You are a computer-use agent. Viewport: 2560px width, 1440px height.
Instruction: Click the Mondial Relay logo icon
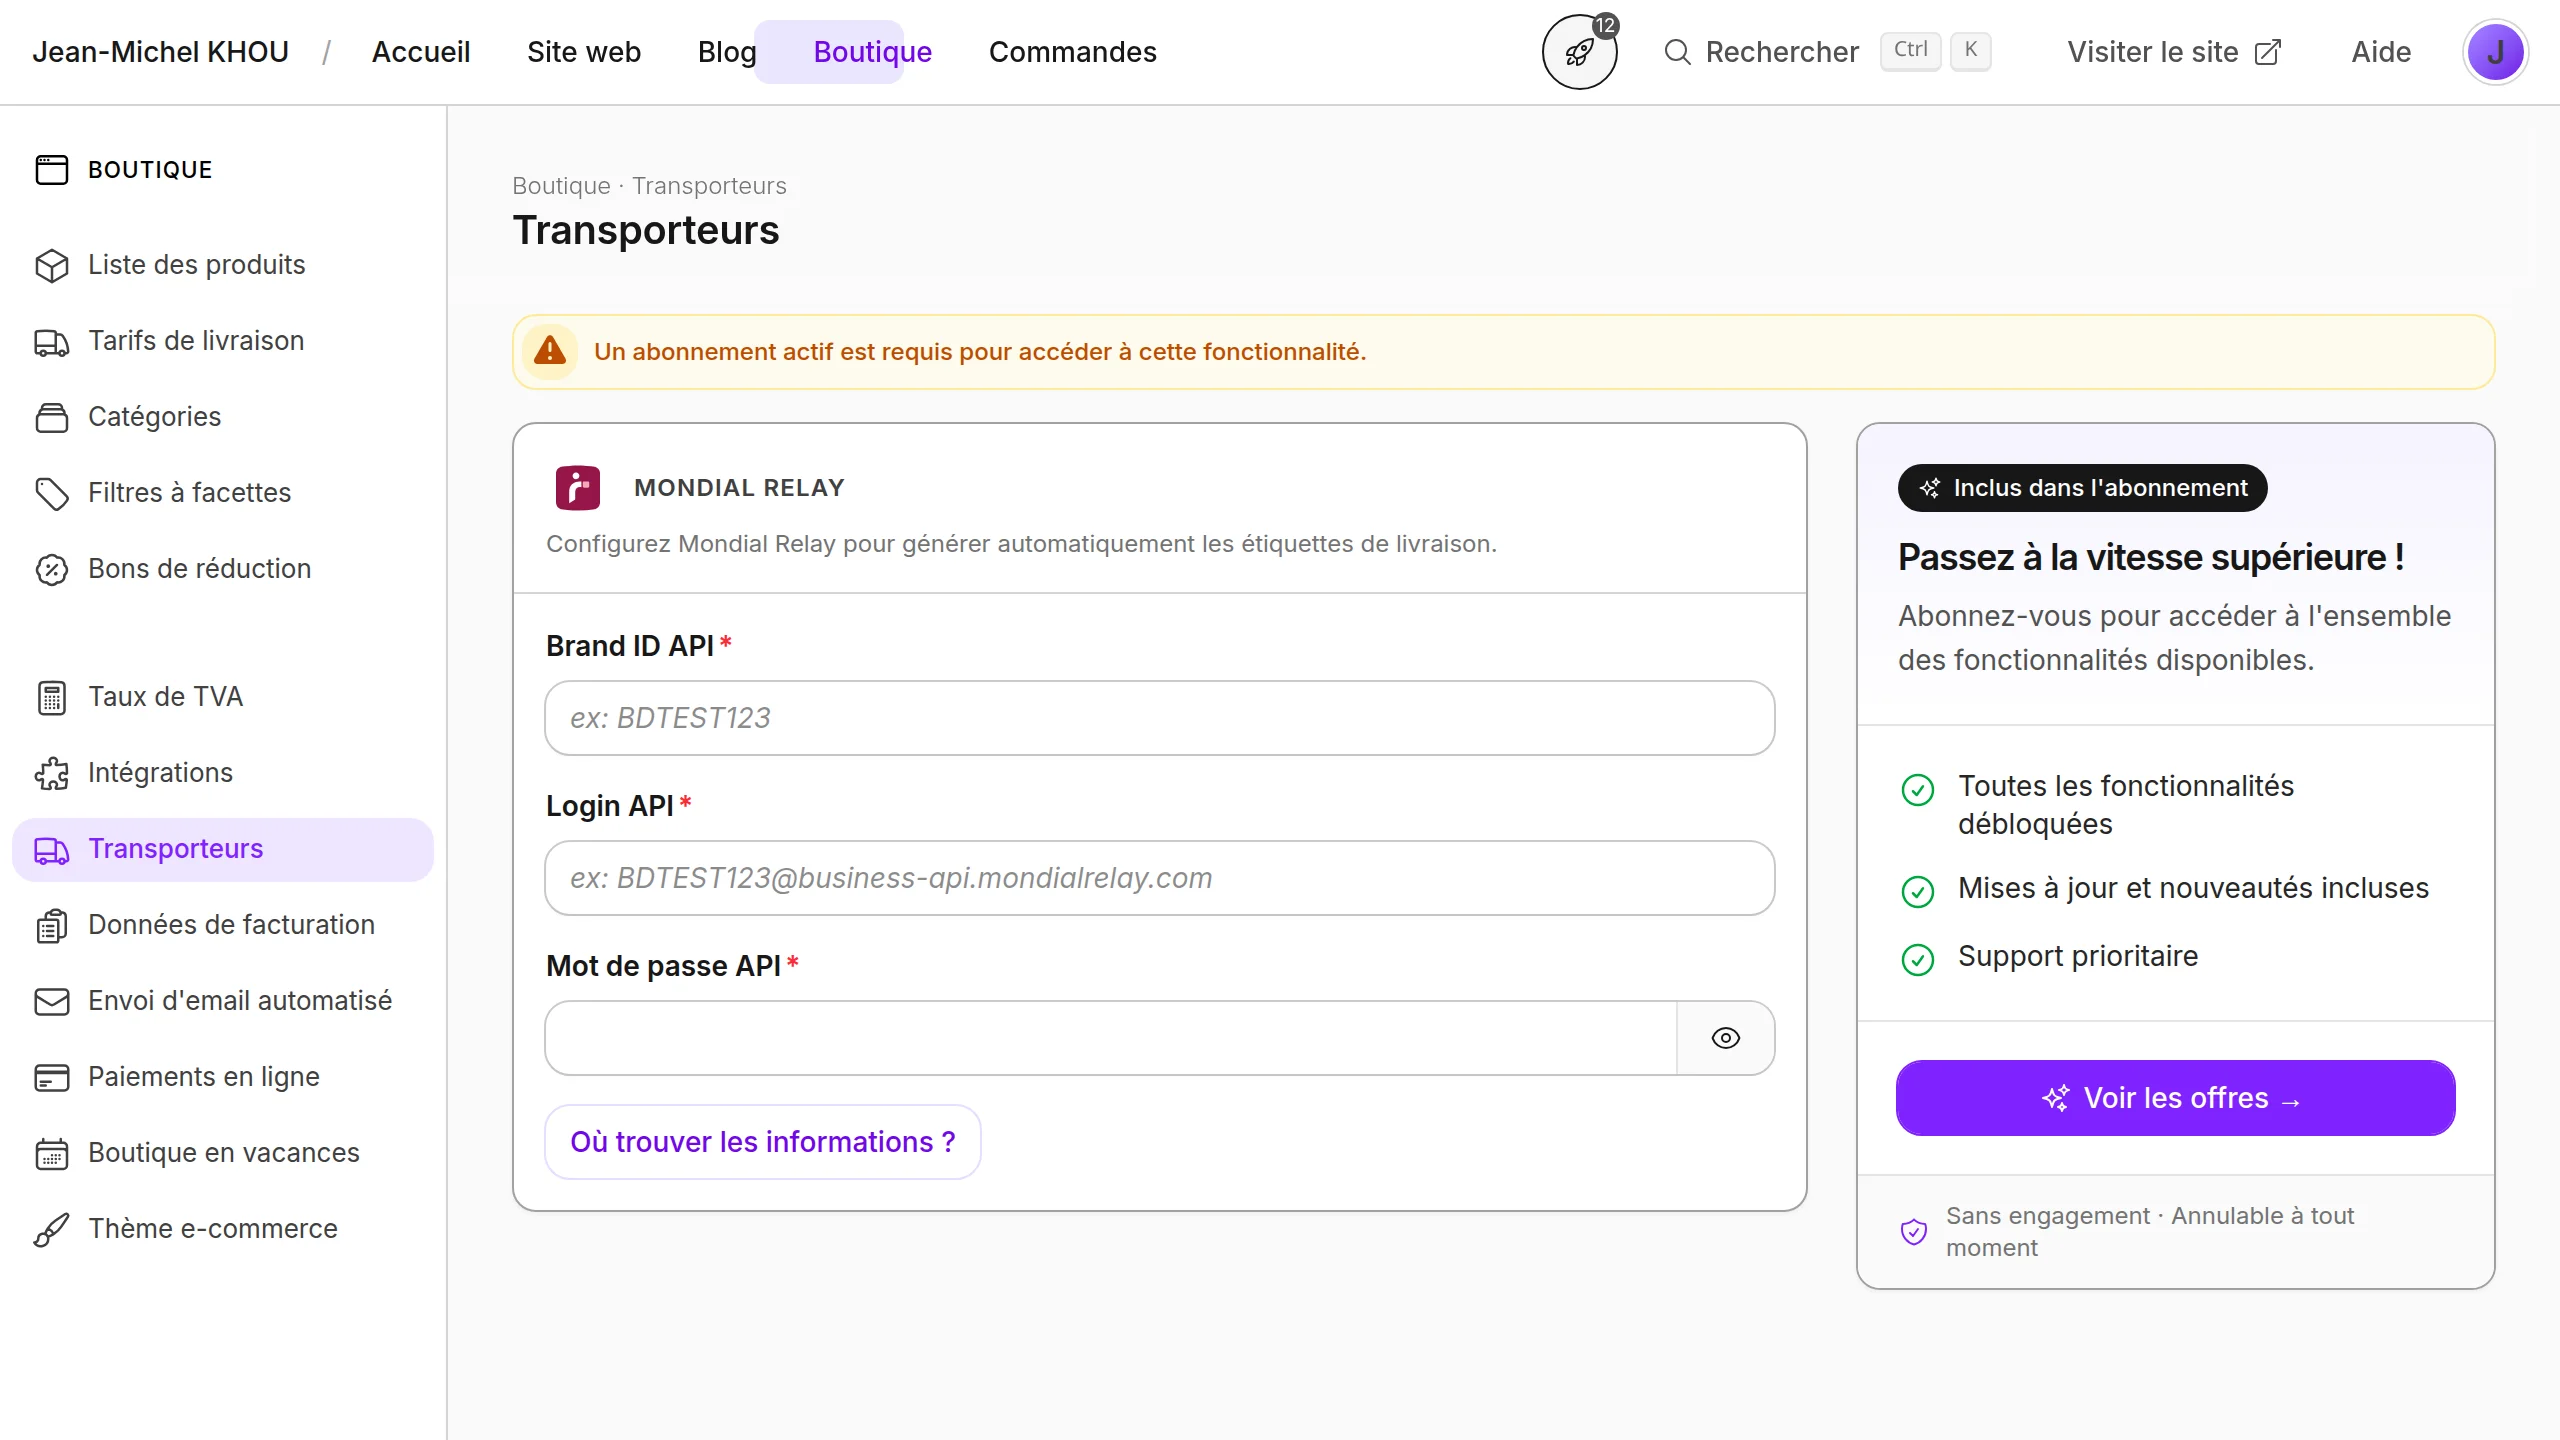pyautogui.click(x=578, y=488)
